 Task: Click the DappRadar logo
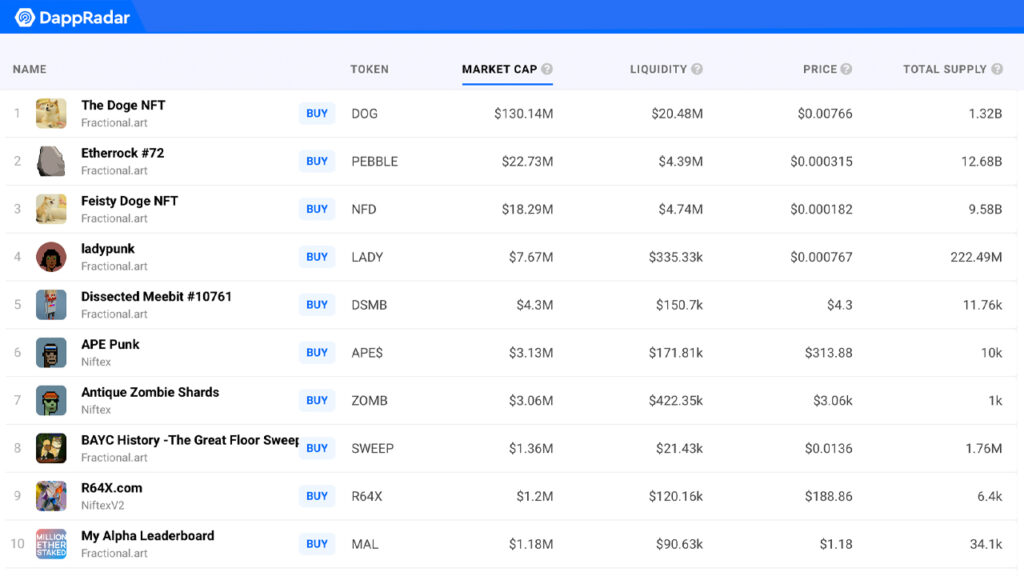72,18
